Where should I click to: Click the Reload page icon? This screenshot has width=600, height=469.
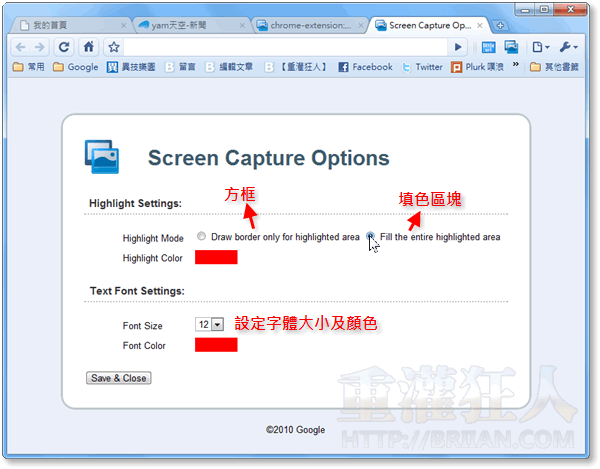pos(65,47)
